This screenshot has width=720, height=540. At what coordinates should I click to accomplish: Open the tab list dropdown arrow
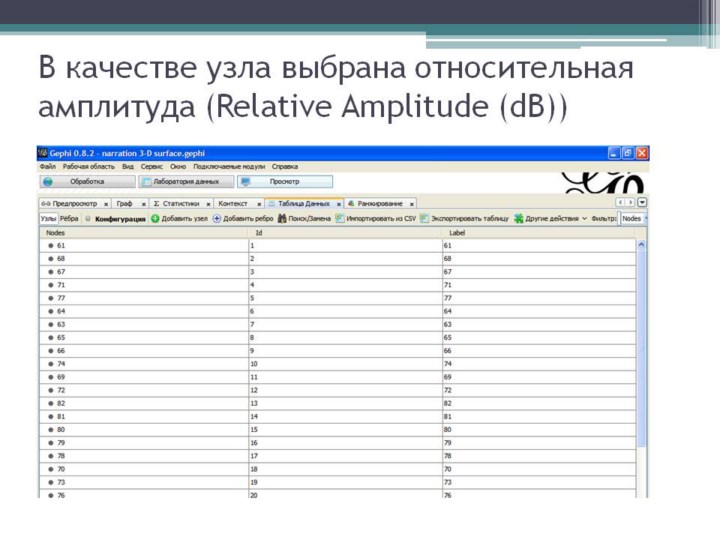pyautogui.click(x=643, y=202)
